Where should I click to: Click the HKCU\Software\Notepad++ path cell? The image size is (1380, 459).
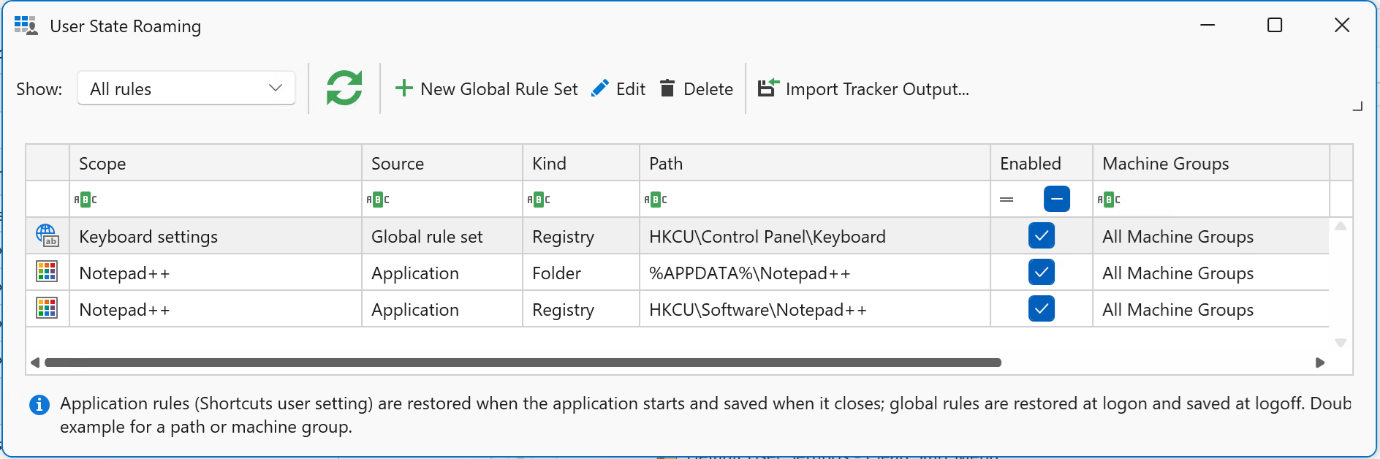click(815, 309)
